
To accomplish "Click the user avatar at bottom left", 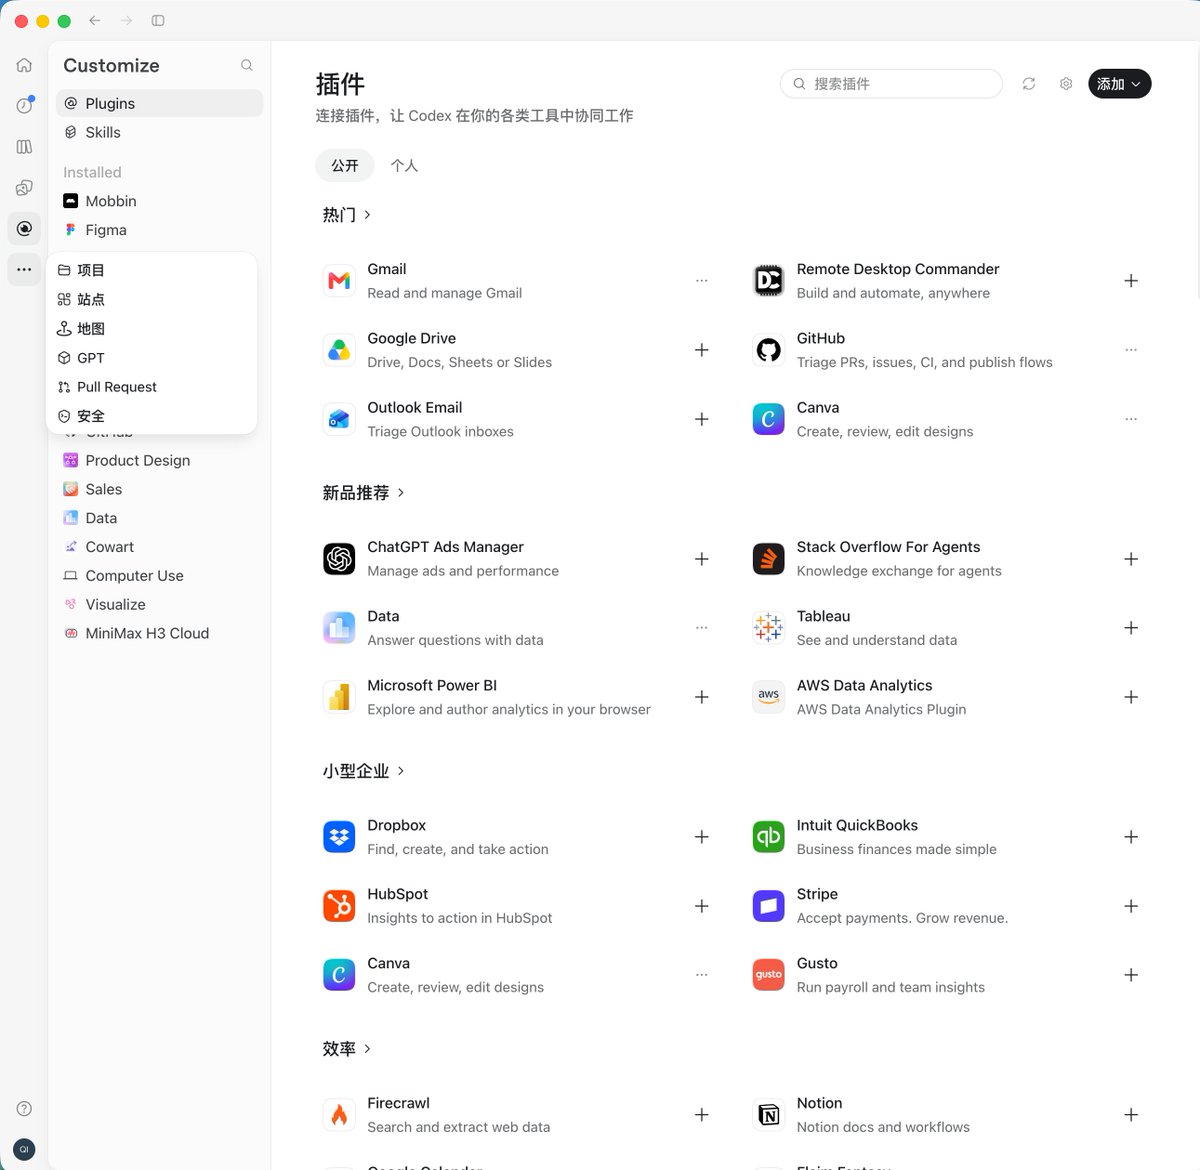I will pos(24,1149).
